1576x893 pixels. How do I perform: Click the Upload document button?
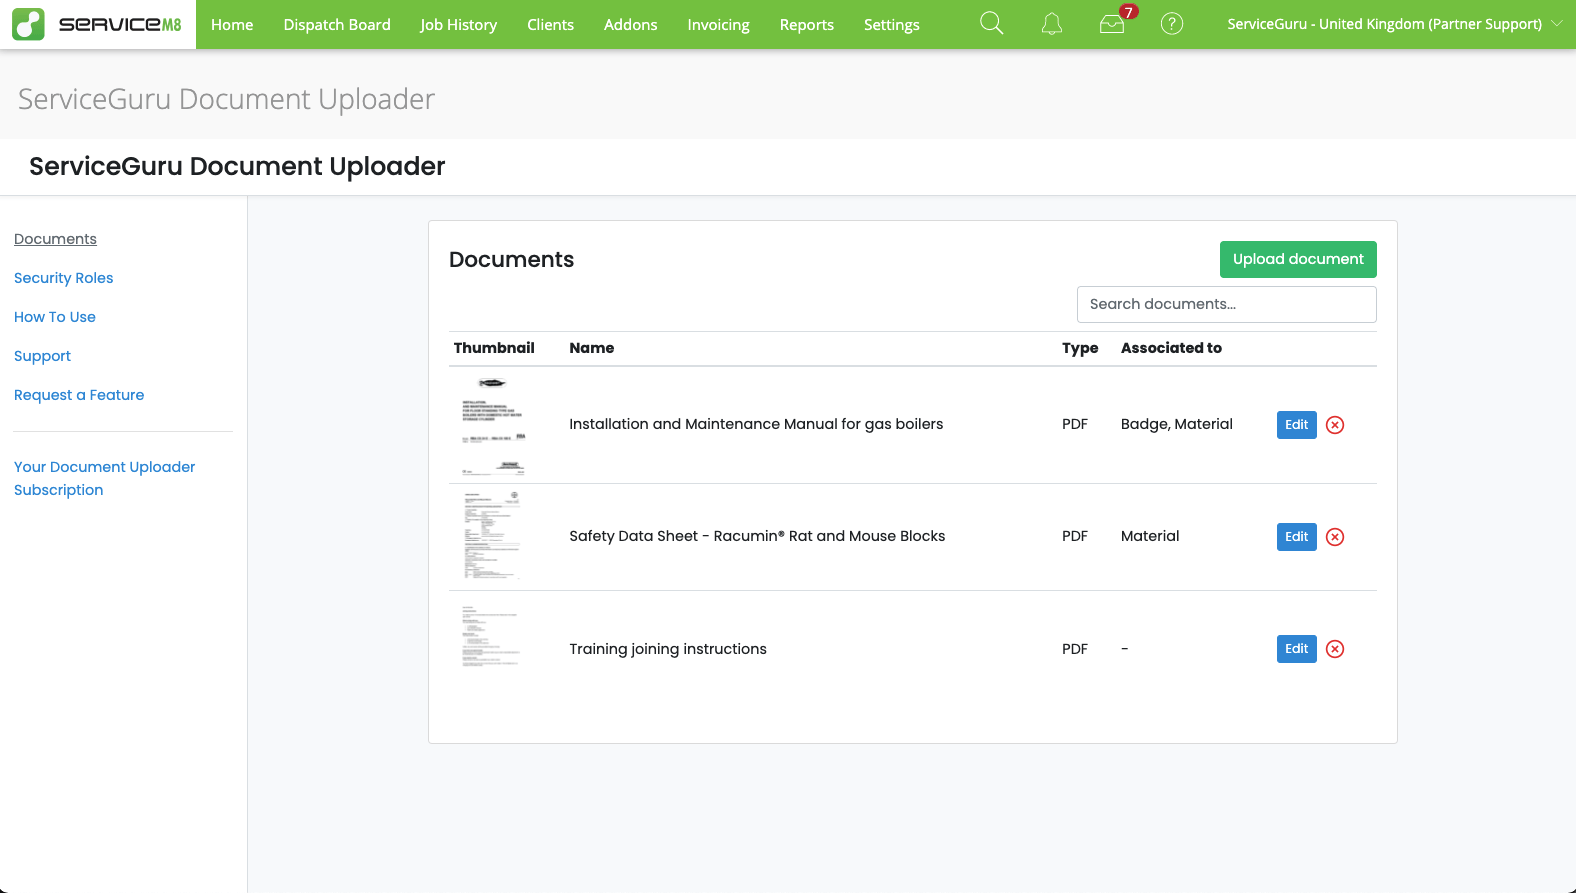coord(1298,259)
